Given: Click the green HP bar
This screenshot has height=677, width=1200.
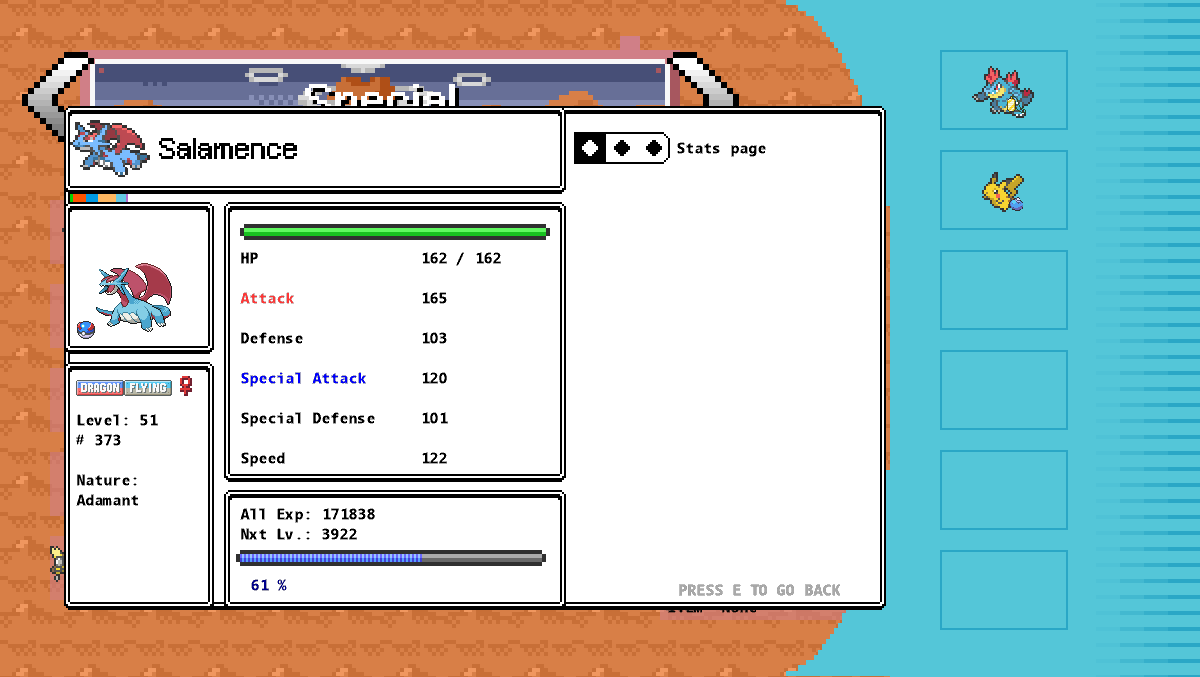Looking at the screenshot, I should (395, 232).
